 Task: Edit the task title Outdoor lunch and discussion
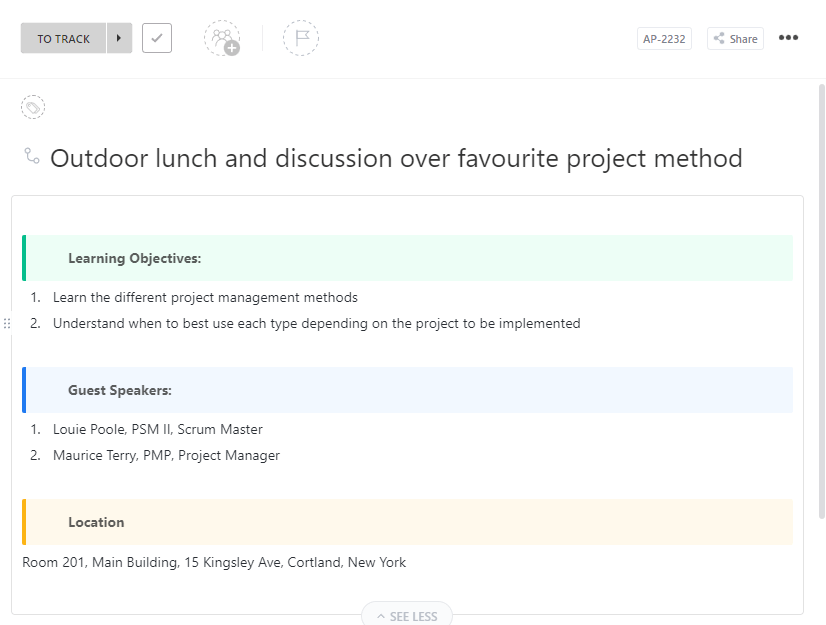[x=396, y=159]
